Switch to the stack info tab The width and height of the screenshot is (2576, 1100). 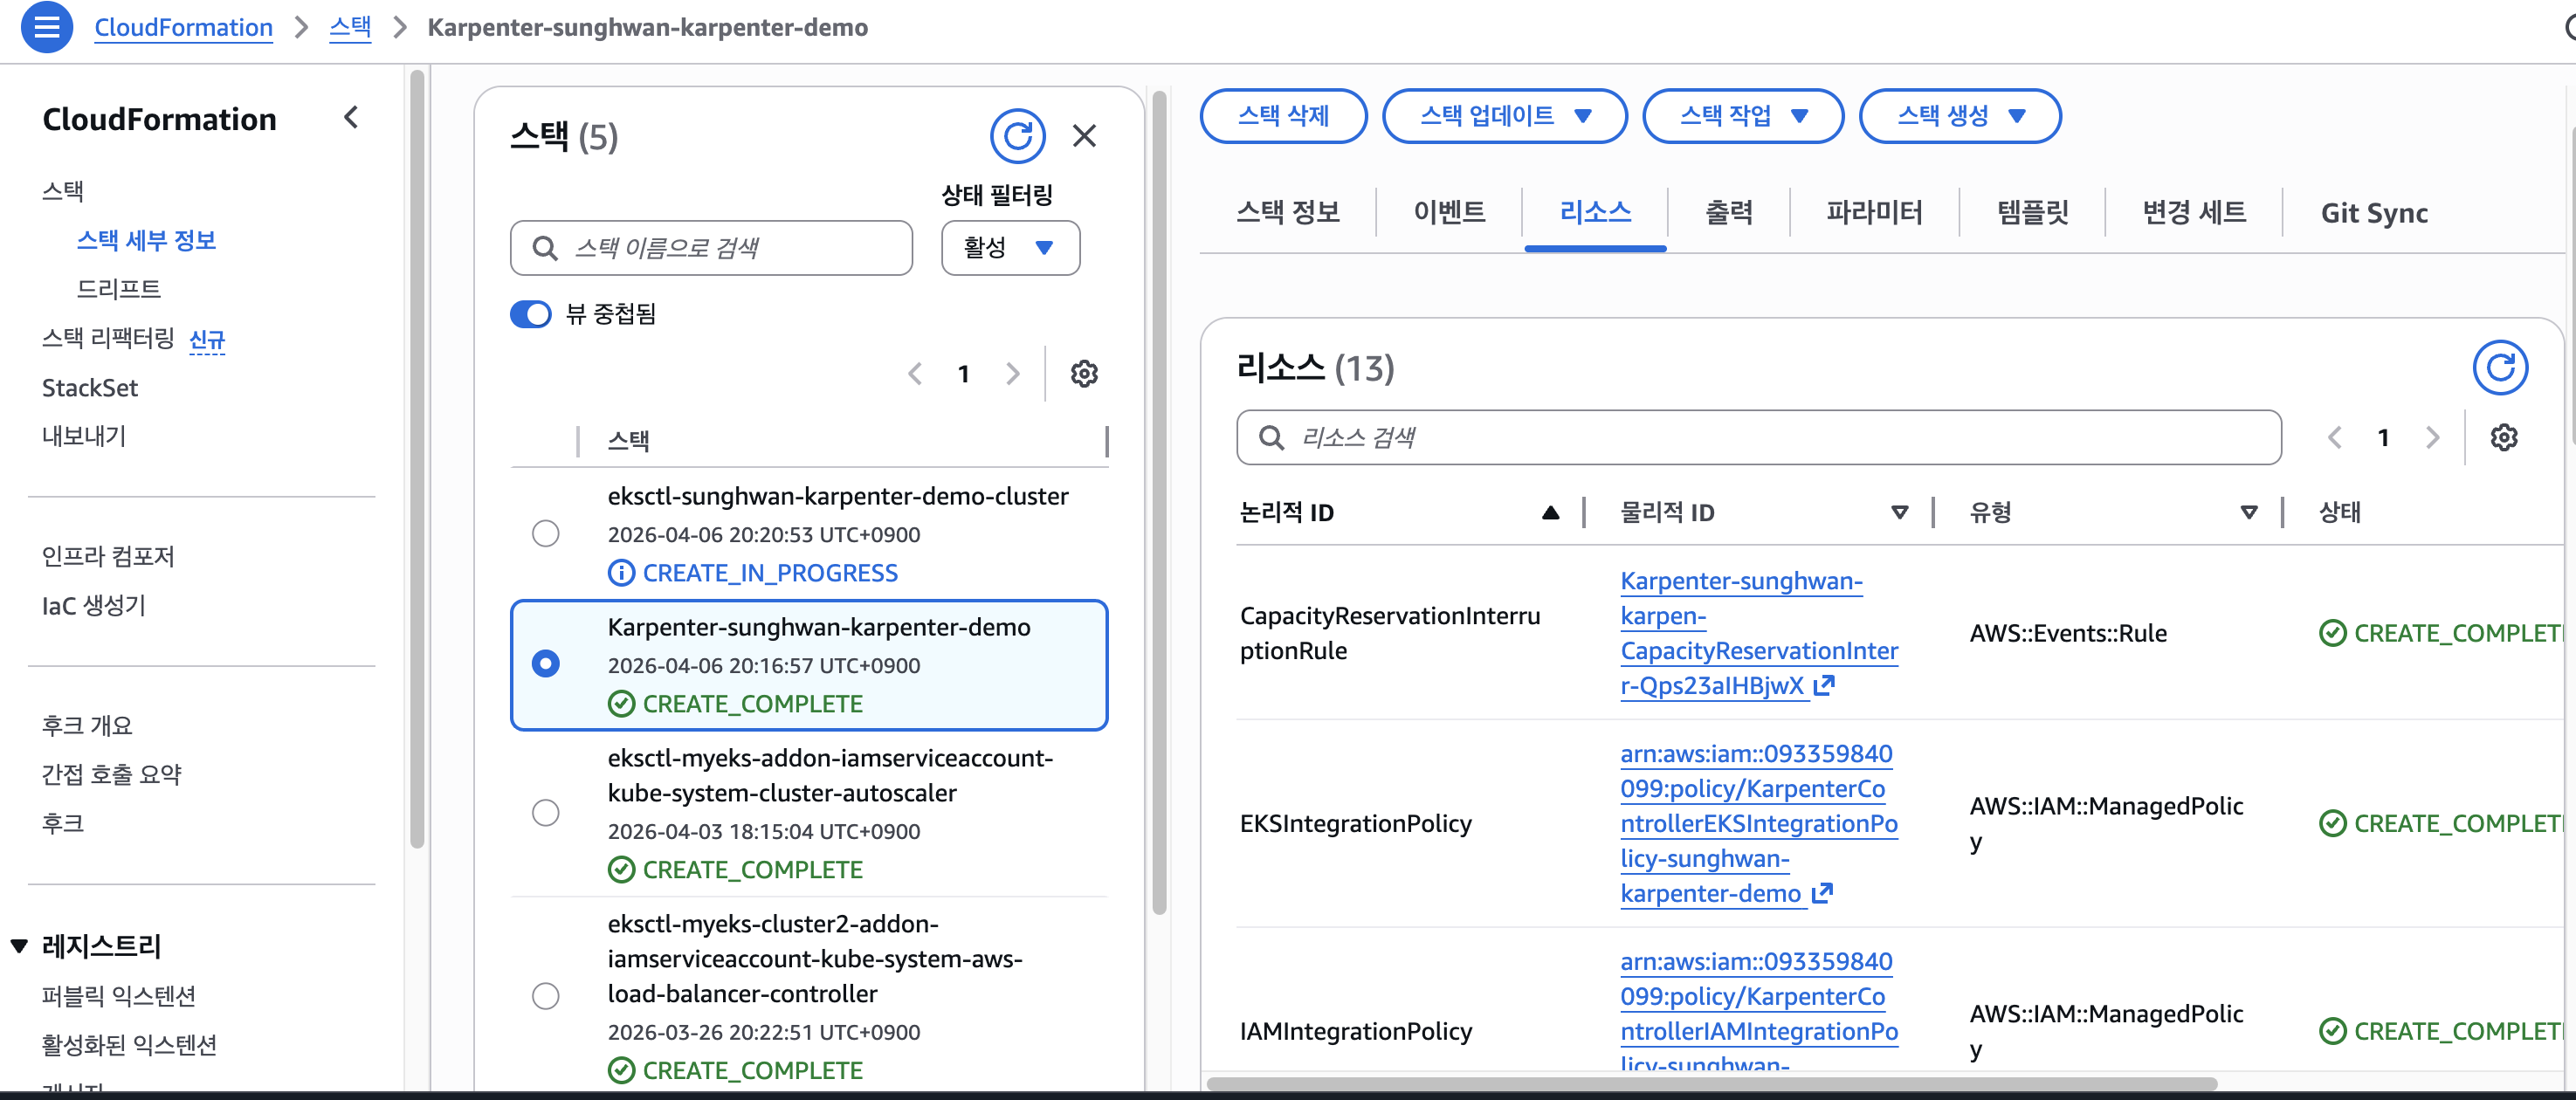(x=1288, y=213)
